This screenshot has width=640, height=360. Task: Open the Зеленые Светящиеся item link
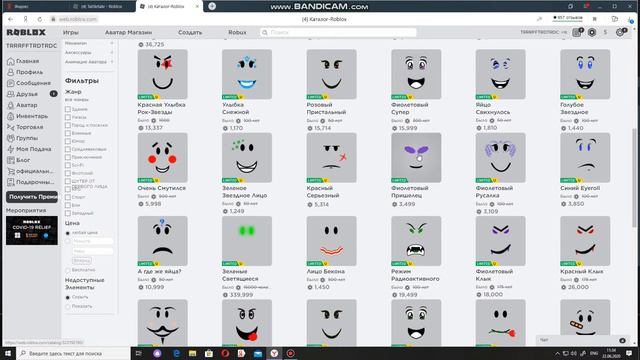click(x=240, y=275)
